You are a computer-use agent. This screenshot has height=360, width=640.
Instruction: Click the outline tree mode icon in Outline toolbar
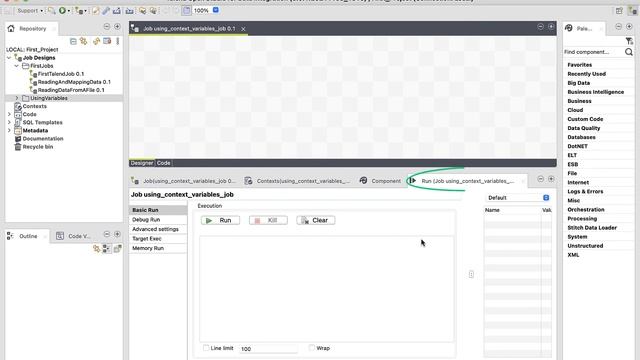(x=107, y=249)
